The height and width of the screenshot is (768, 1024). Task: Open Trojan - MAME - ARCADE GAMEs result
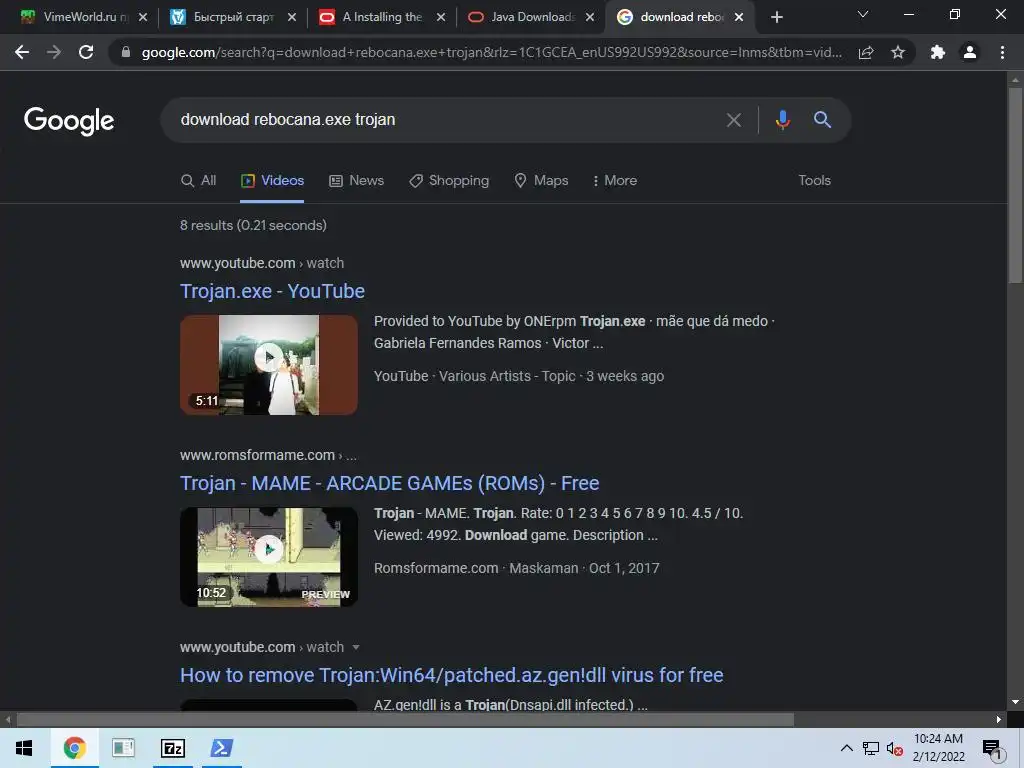click(x=389, y=483)
